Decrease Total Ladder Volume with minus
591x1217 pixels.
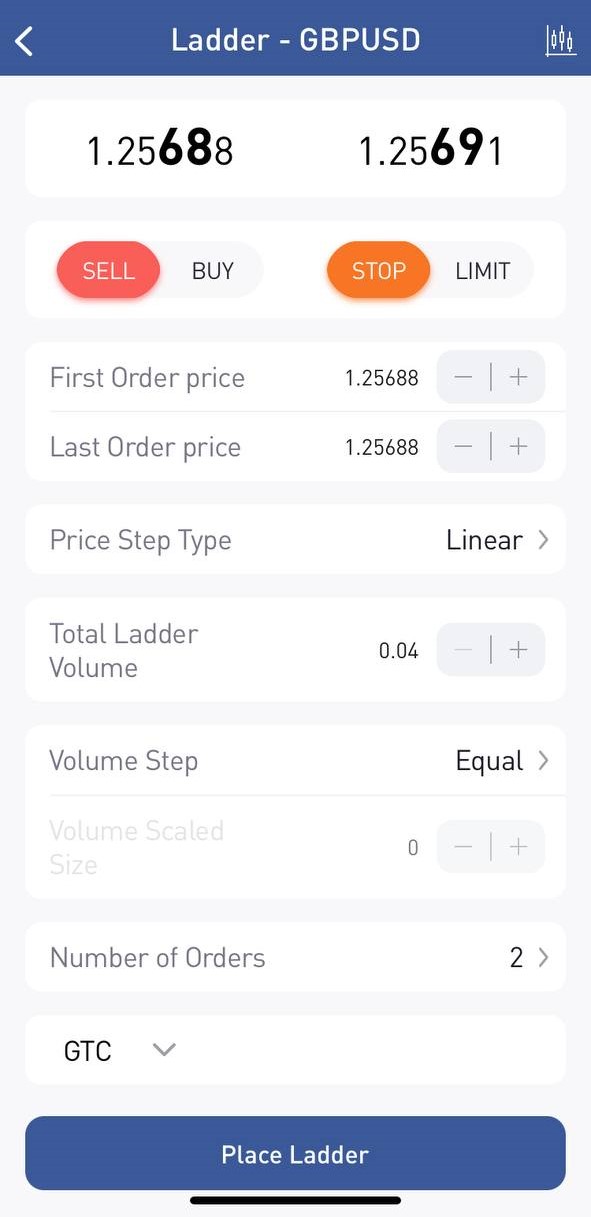click(x=463, y=650)
